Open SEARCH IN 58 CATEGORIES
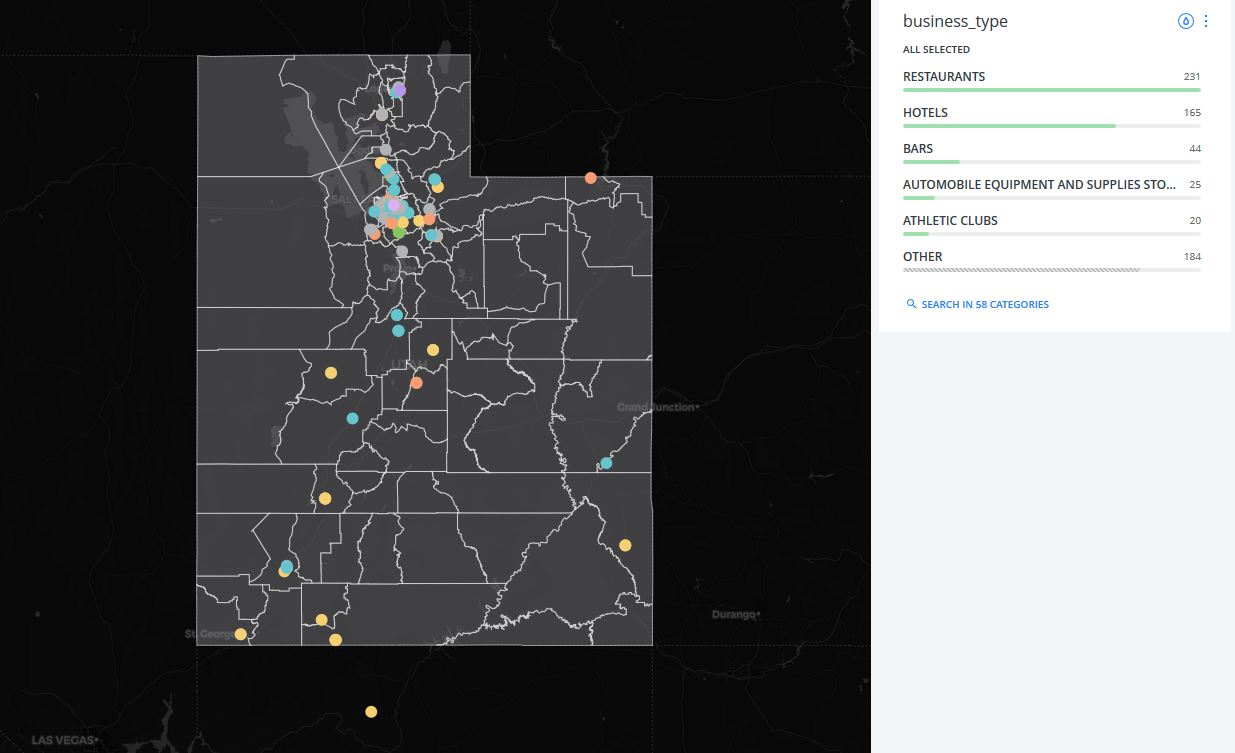 pyautogui.click(x=977, y=304)
